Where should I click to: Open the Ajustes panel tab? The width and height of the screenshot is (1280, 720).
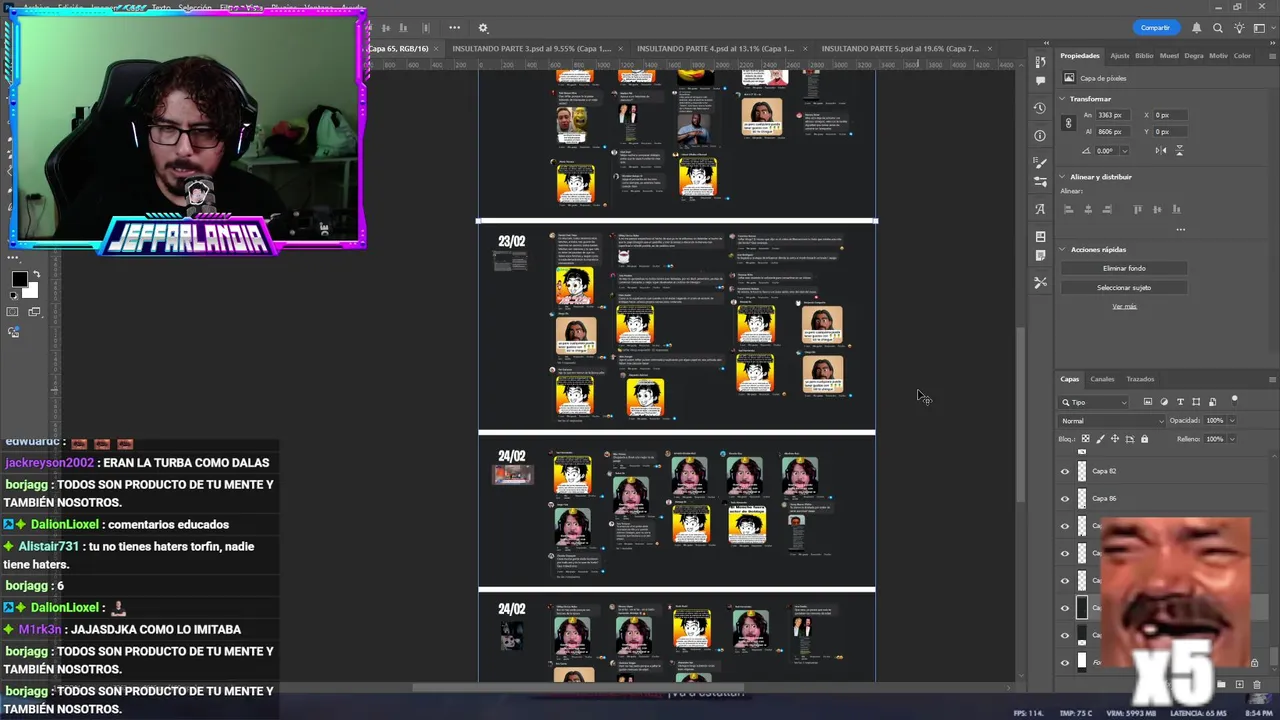coord(1120,56)
